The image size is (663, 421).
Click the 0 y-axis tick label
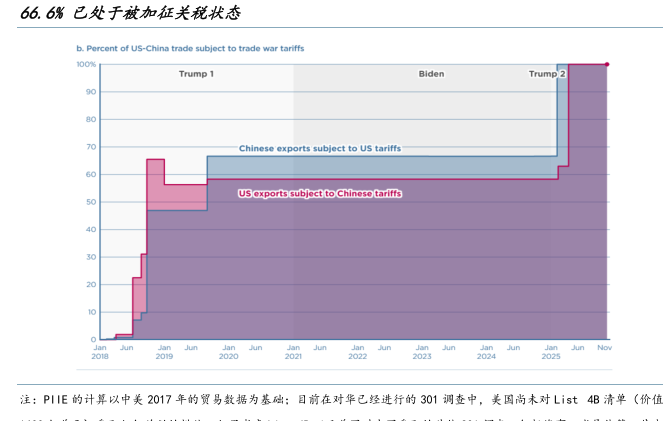pyautogui.click(x=92, y=340)
